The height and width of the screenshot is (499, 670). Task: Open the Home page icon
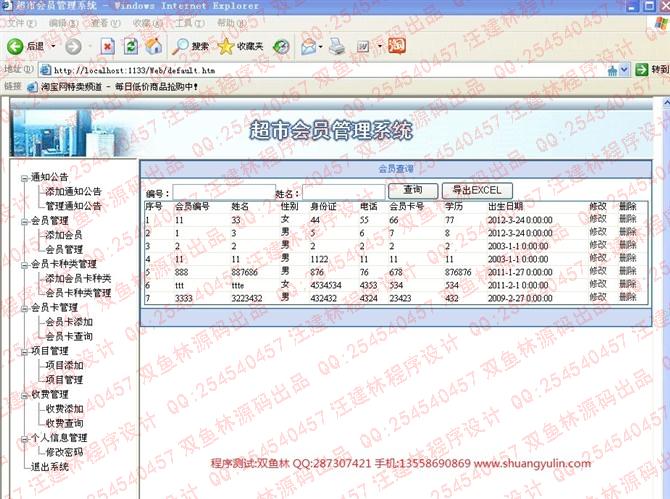click(154, 46)
